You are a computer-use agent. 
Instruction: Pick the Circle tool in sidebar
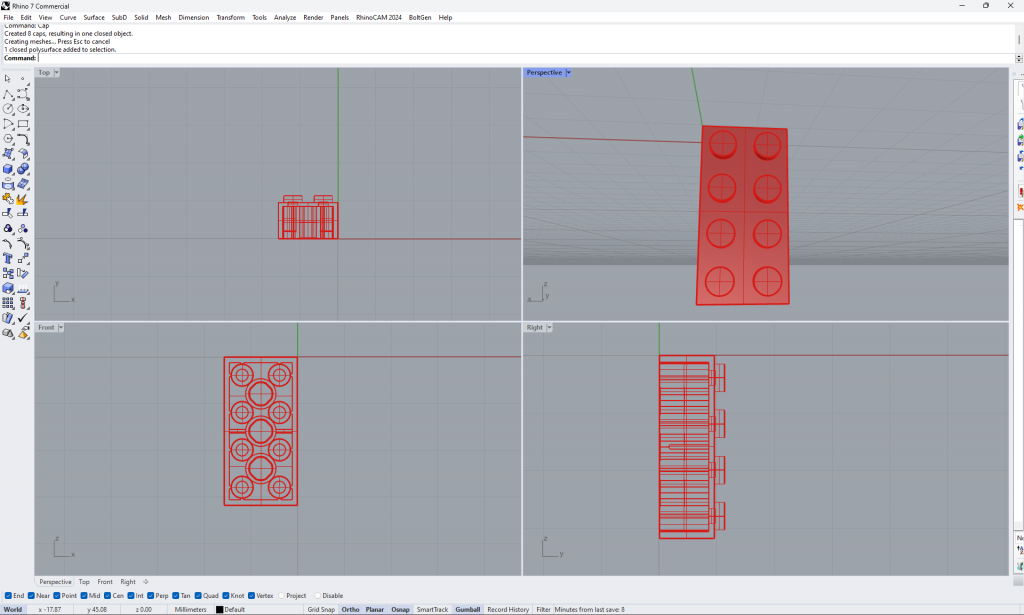tap(8, 109)
